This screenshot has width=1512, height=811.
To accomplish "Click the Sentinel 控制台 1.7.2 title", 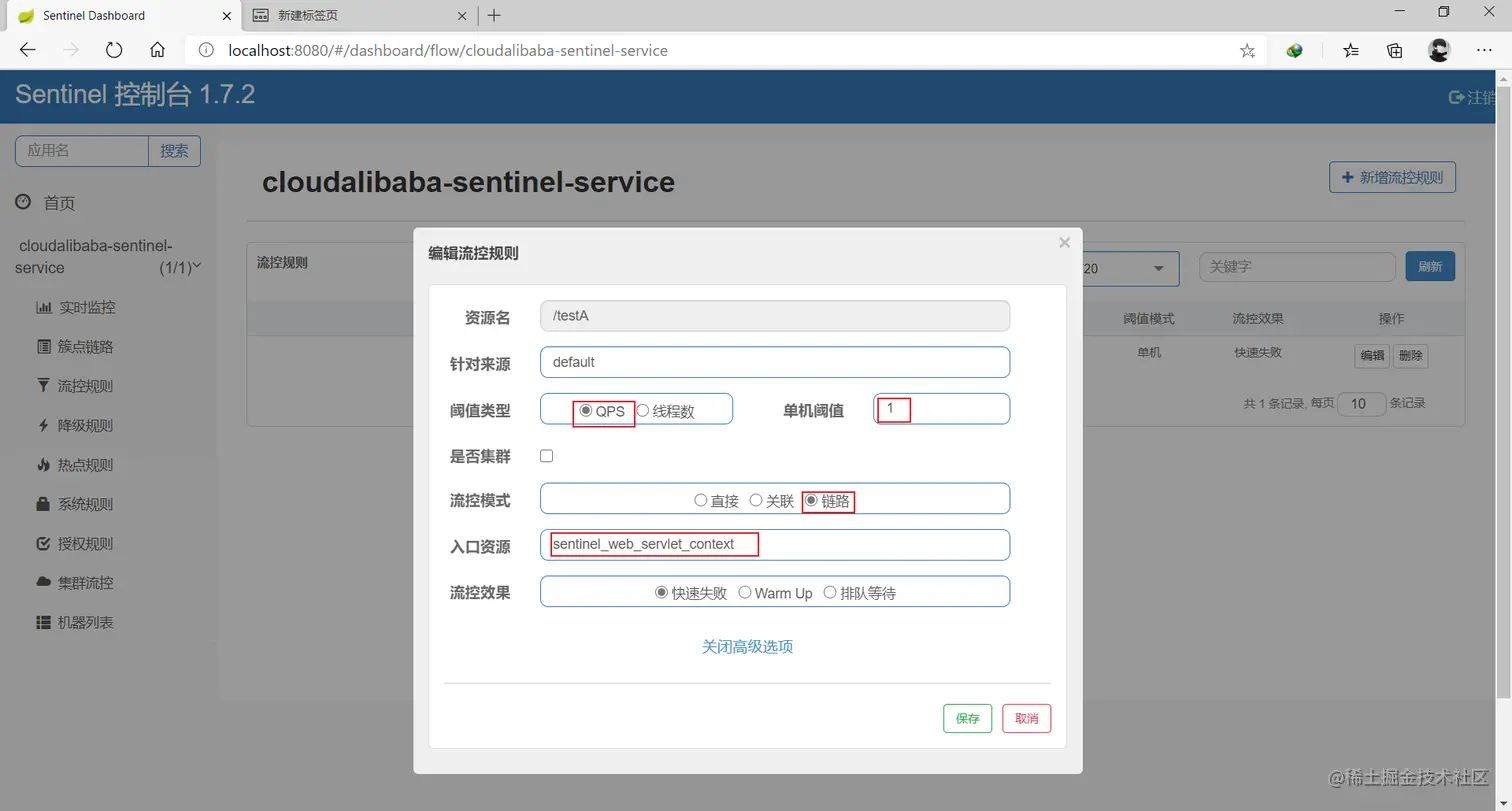I will (135, 96).
